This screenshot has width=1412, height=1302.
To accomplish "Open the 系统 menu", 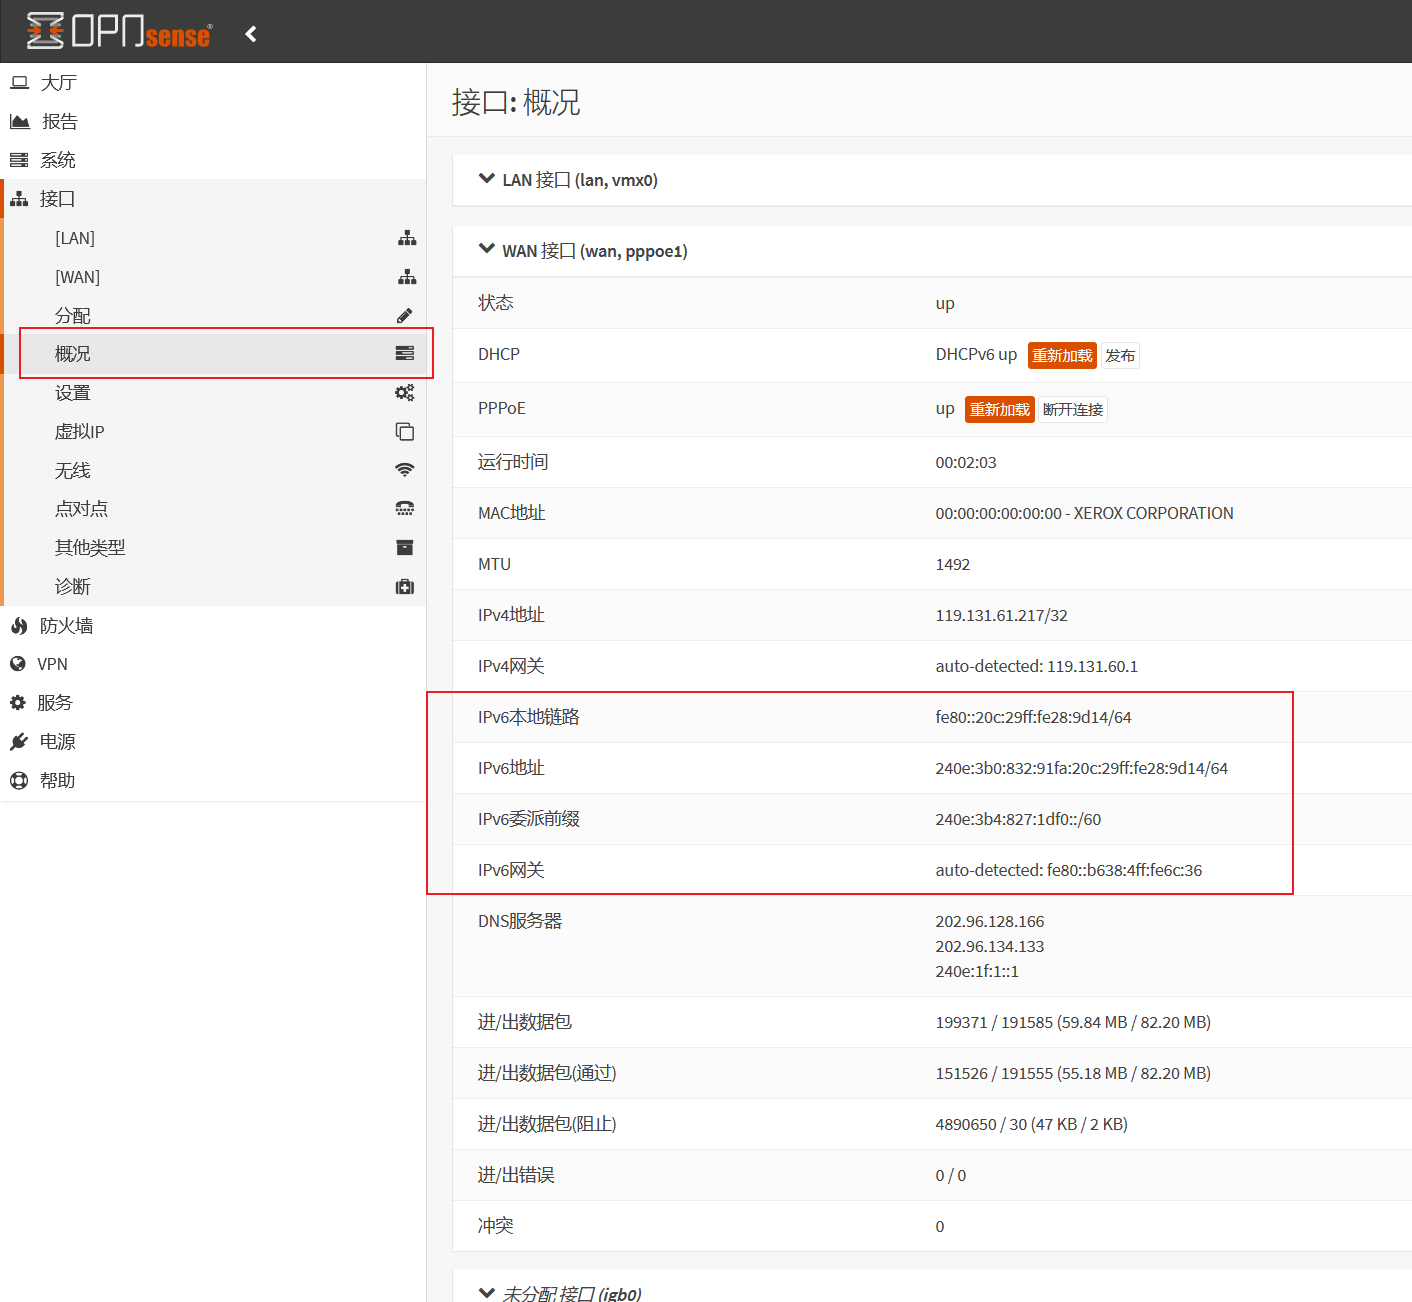I will [213, 160].
